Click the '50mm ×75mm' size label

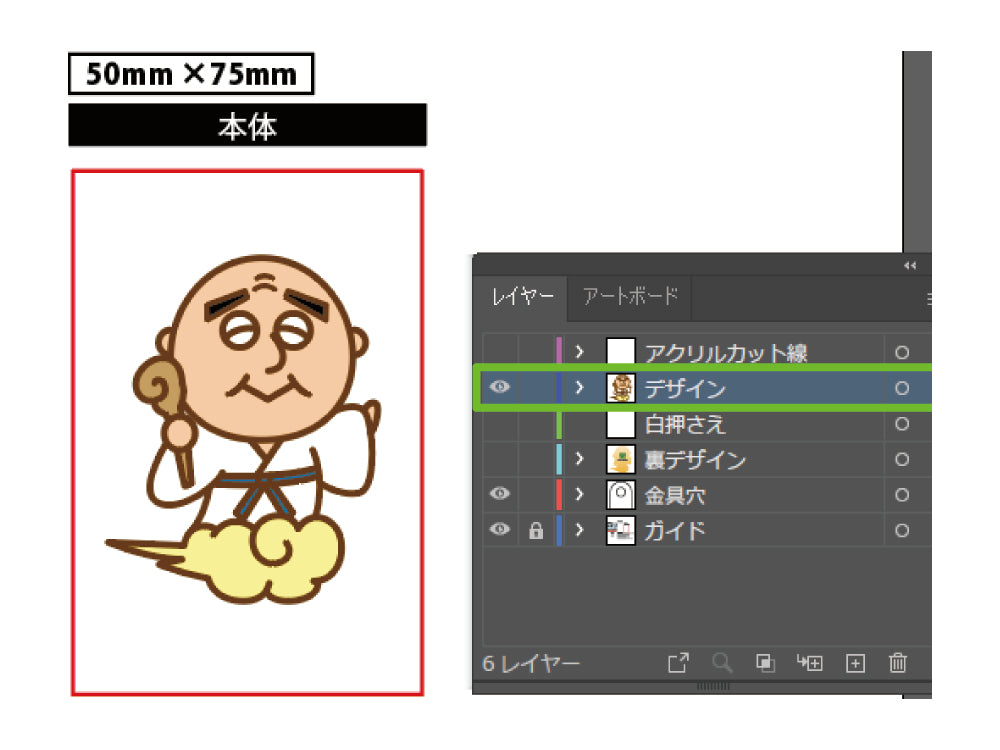191,74
